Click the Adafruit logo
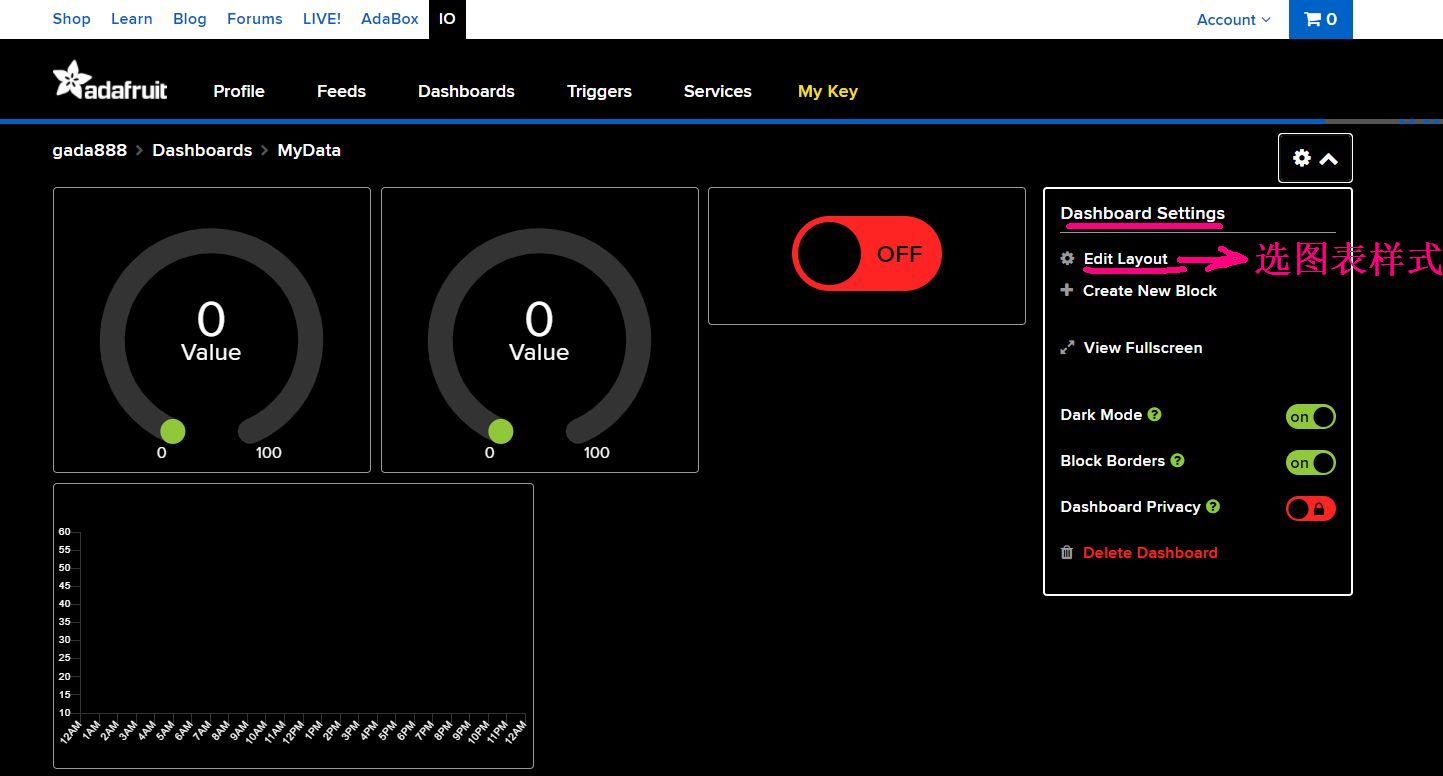 click(x=110, y=82)
